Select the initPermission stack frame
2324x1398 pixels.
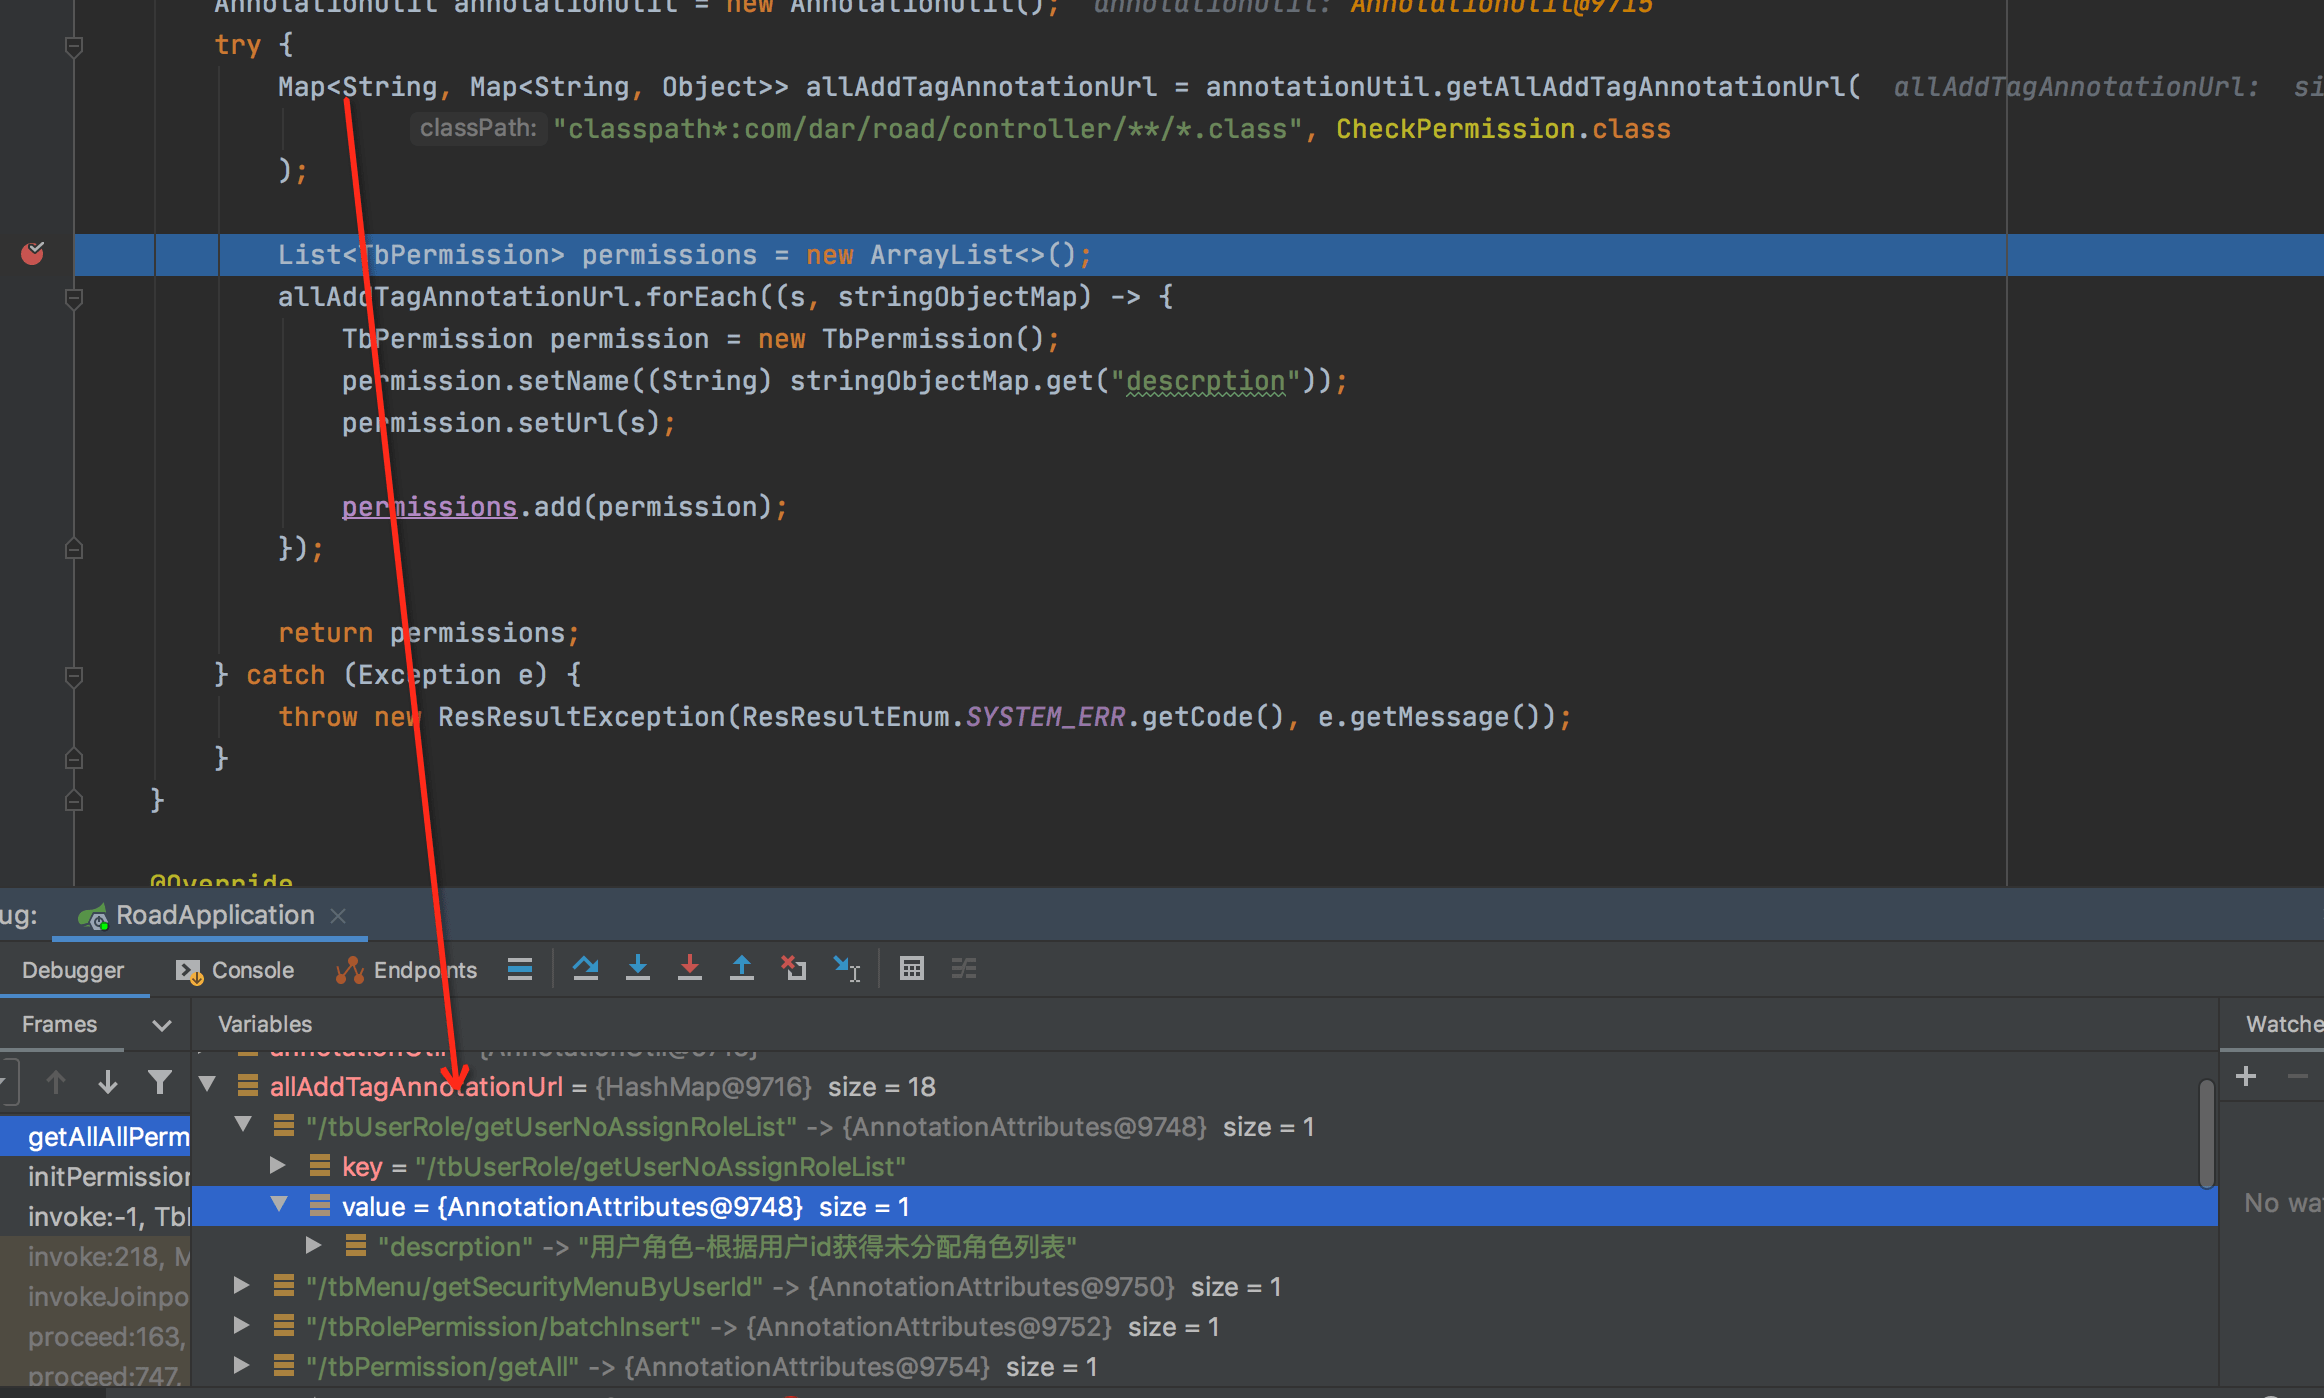coord(108,1177)
